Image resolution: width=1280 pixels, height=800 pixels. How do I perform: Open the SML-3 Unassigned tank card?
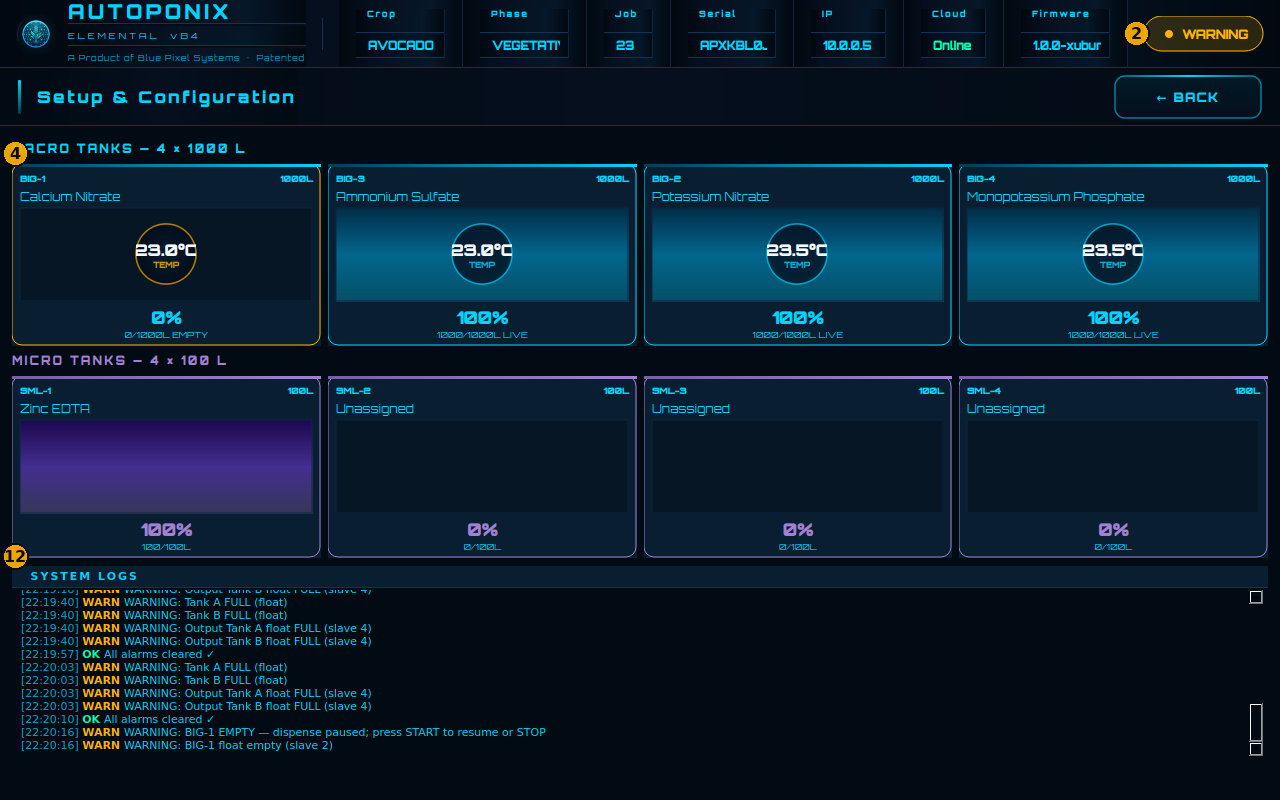[x=798, y=467]
